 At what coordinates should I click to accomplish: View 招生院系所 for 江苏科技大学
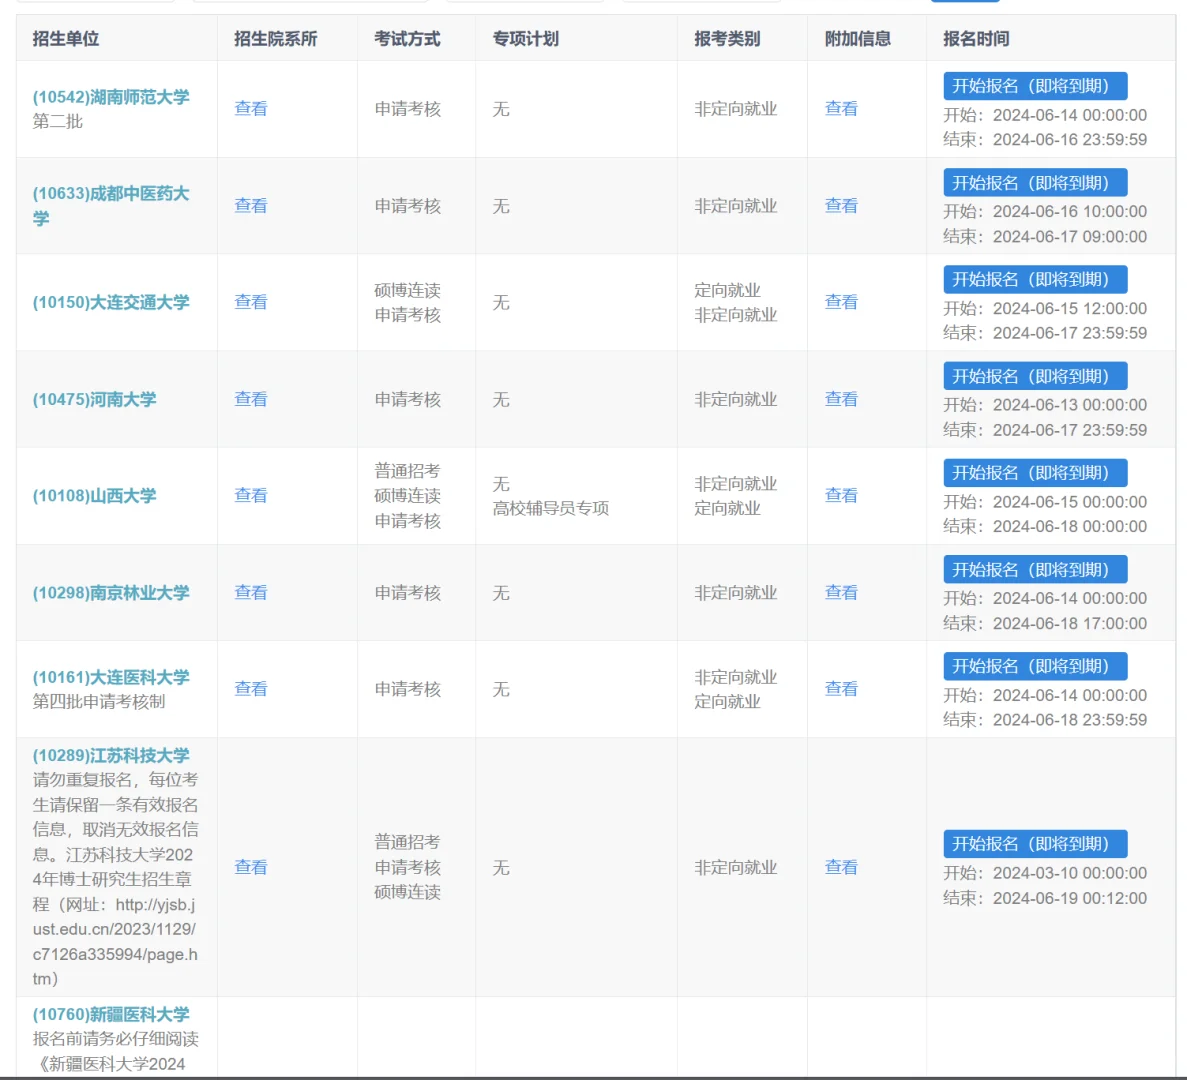pyautogui.click(x=251, y=867)
